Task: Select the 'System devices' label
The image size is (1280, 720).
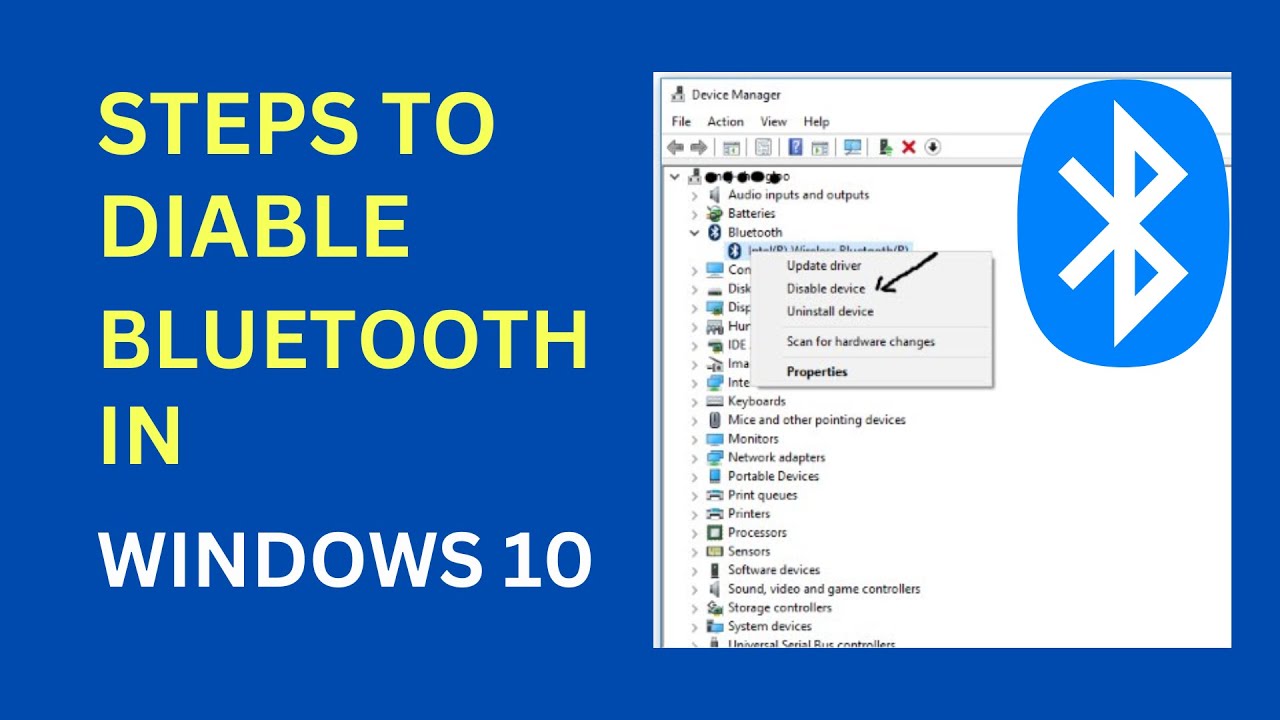Action: point(770,626)
